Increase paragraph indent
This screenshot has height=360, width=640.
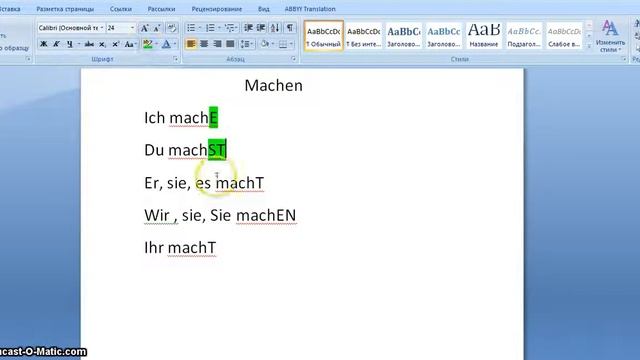coord(261,28)
